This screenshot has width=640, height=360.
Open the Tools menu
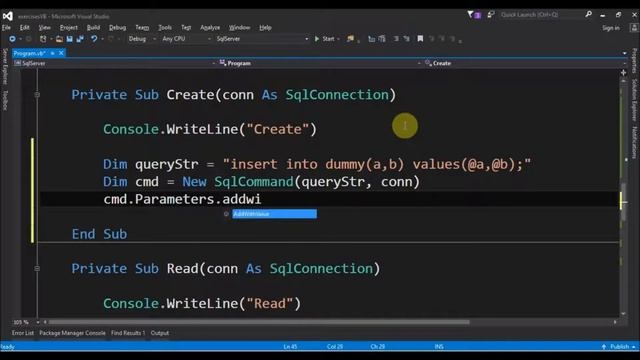165,28
